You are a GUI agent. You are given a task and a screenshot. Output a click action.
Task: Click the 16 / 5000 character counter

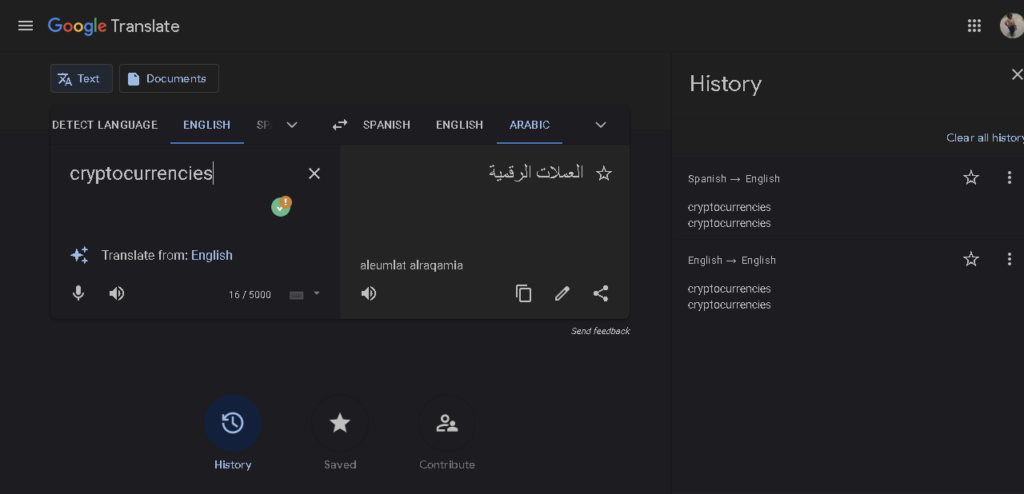(249, 295)
